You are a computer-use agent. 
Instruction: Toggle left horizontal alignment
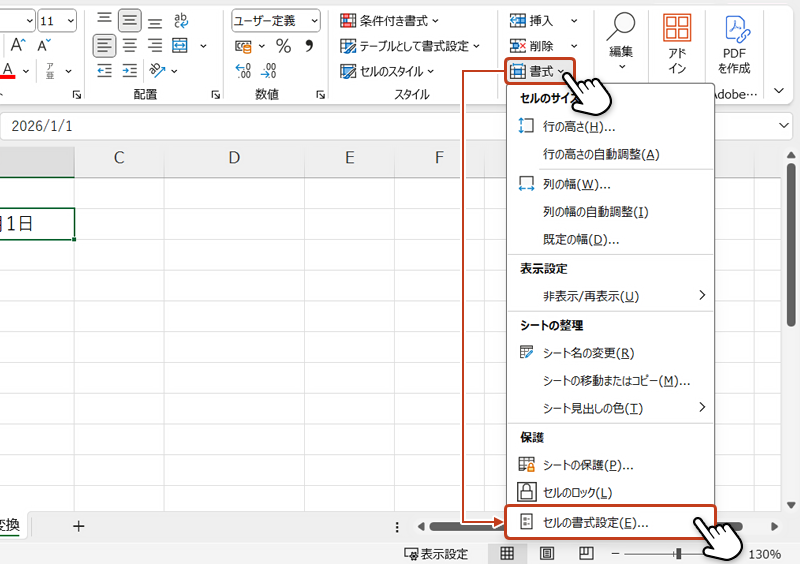[x=104, y=46]
